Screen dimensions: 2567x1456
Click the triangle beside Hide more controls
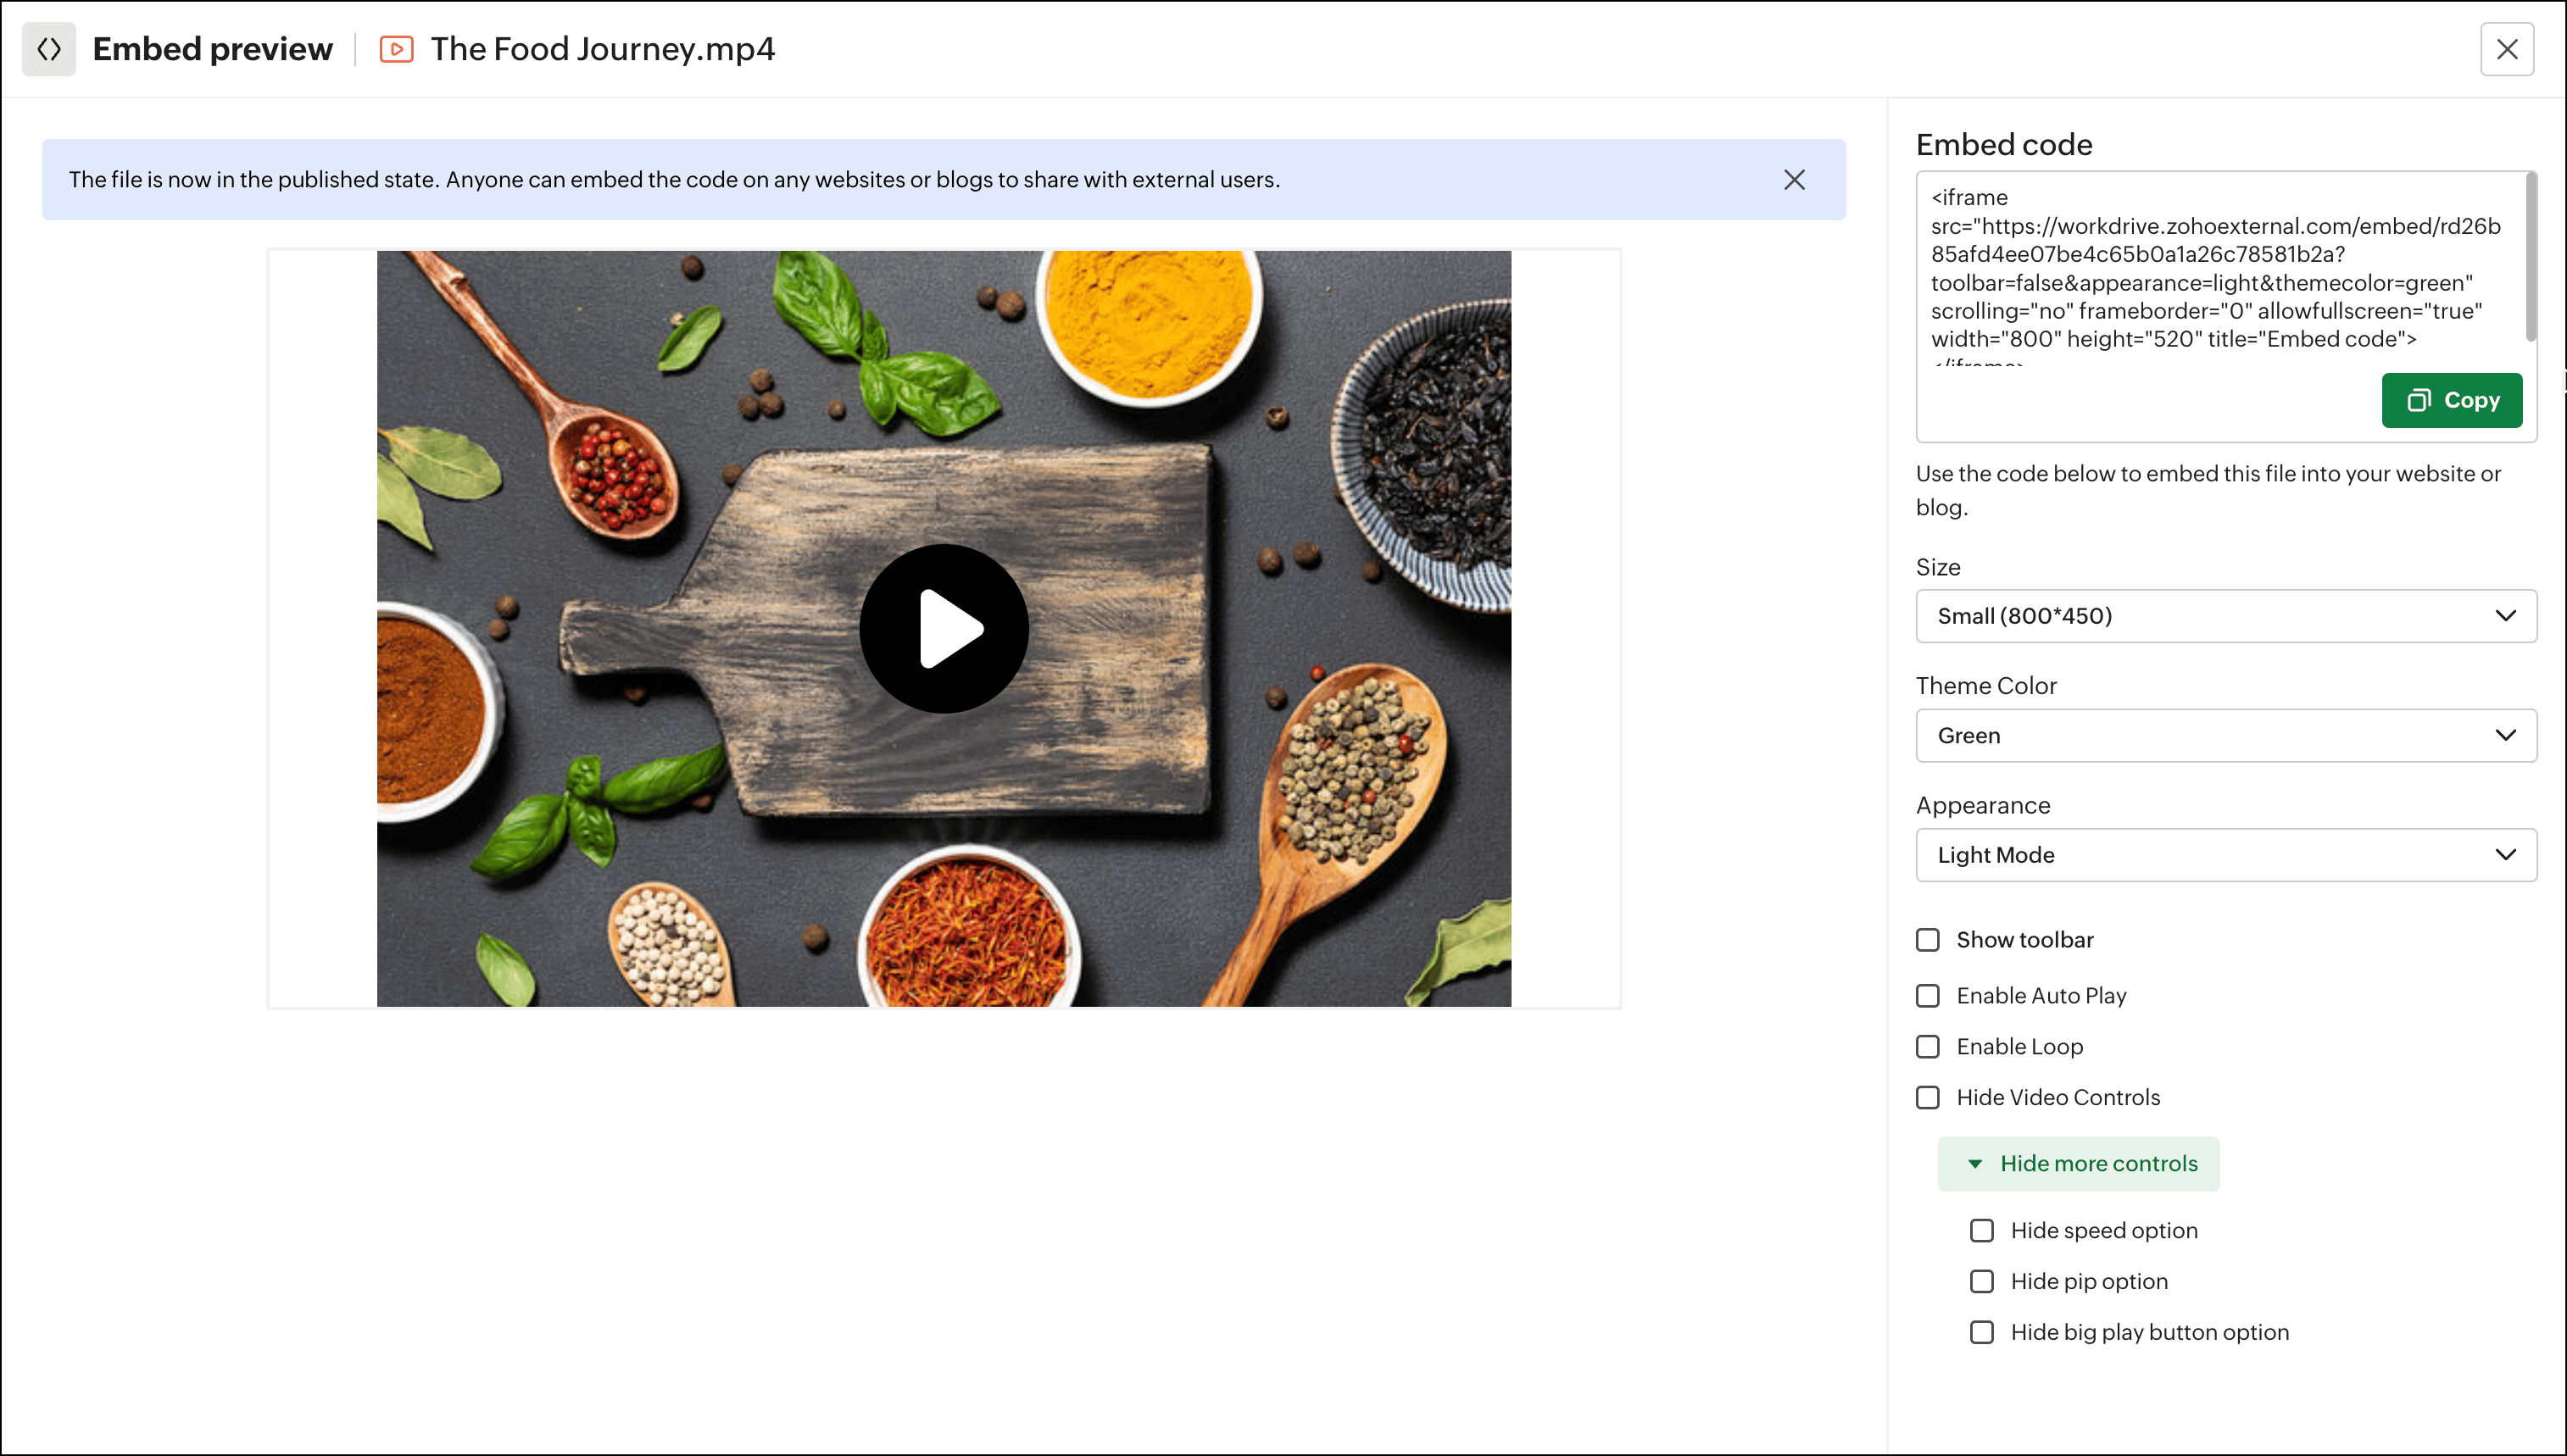(1975, 1163)
